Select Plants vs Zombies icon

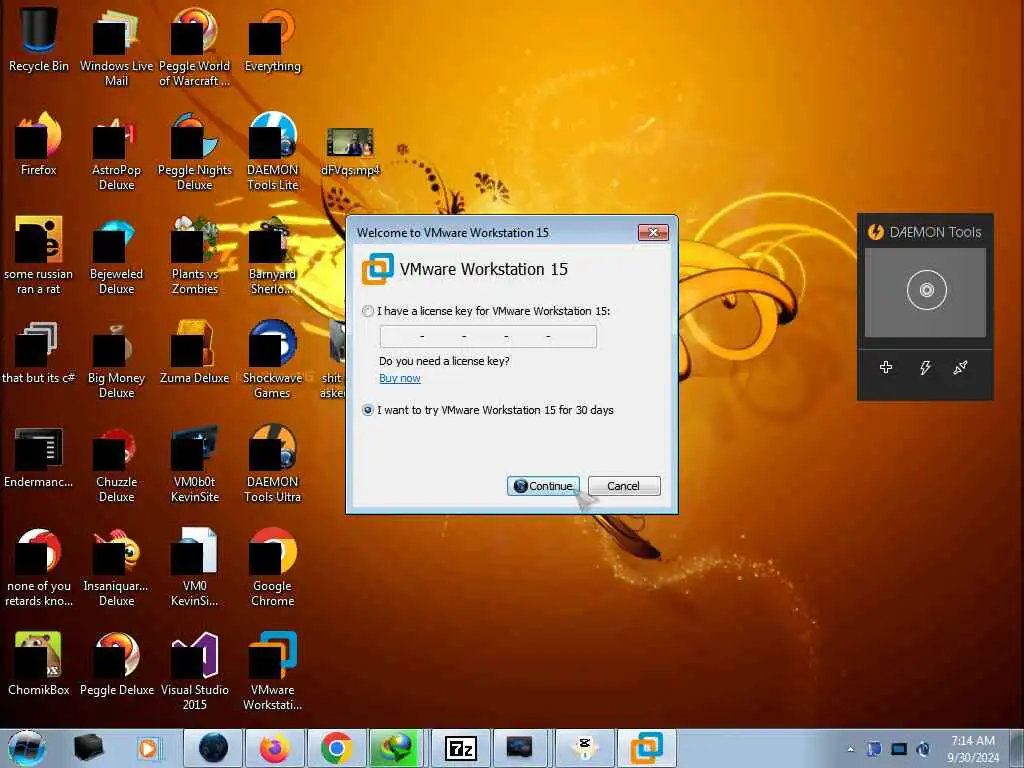[x=195, y=255]
